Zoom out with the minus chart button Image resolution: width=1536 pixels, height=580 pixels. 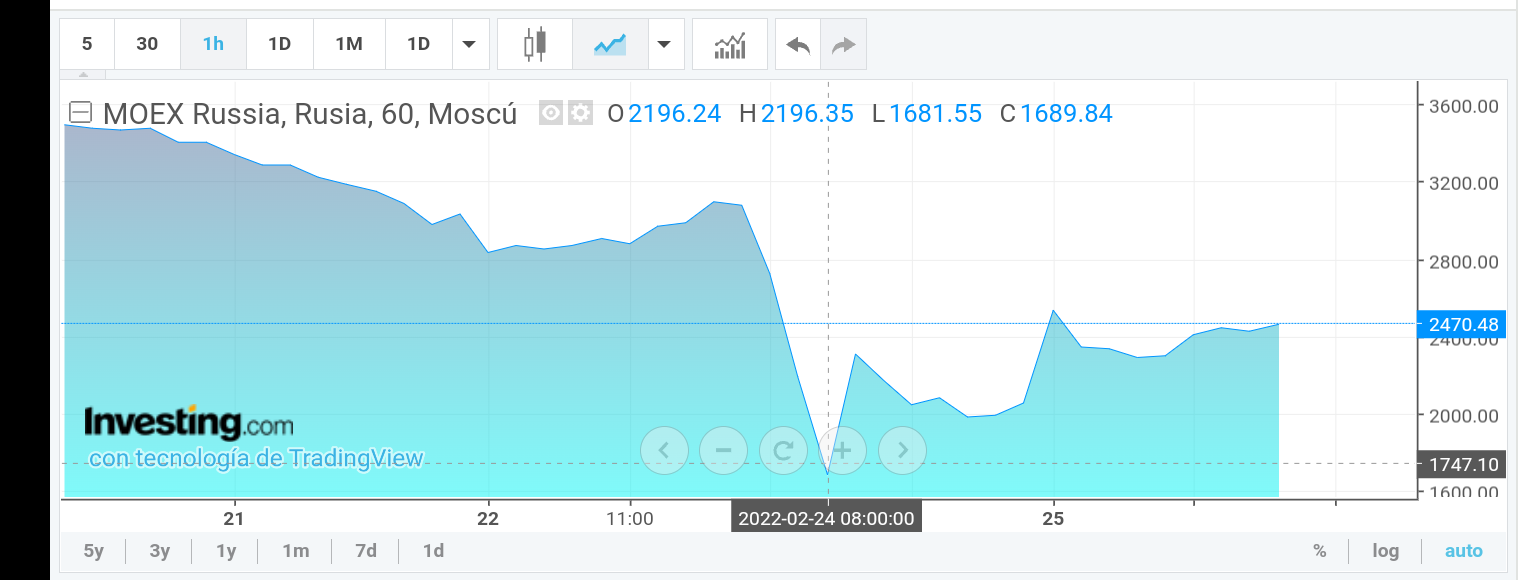click(x=723, y=450)
